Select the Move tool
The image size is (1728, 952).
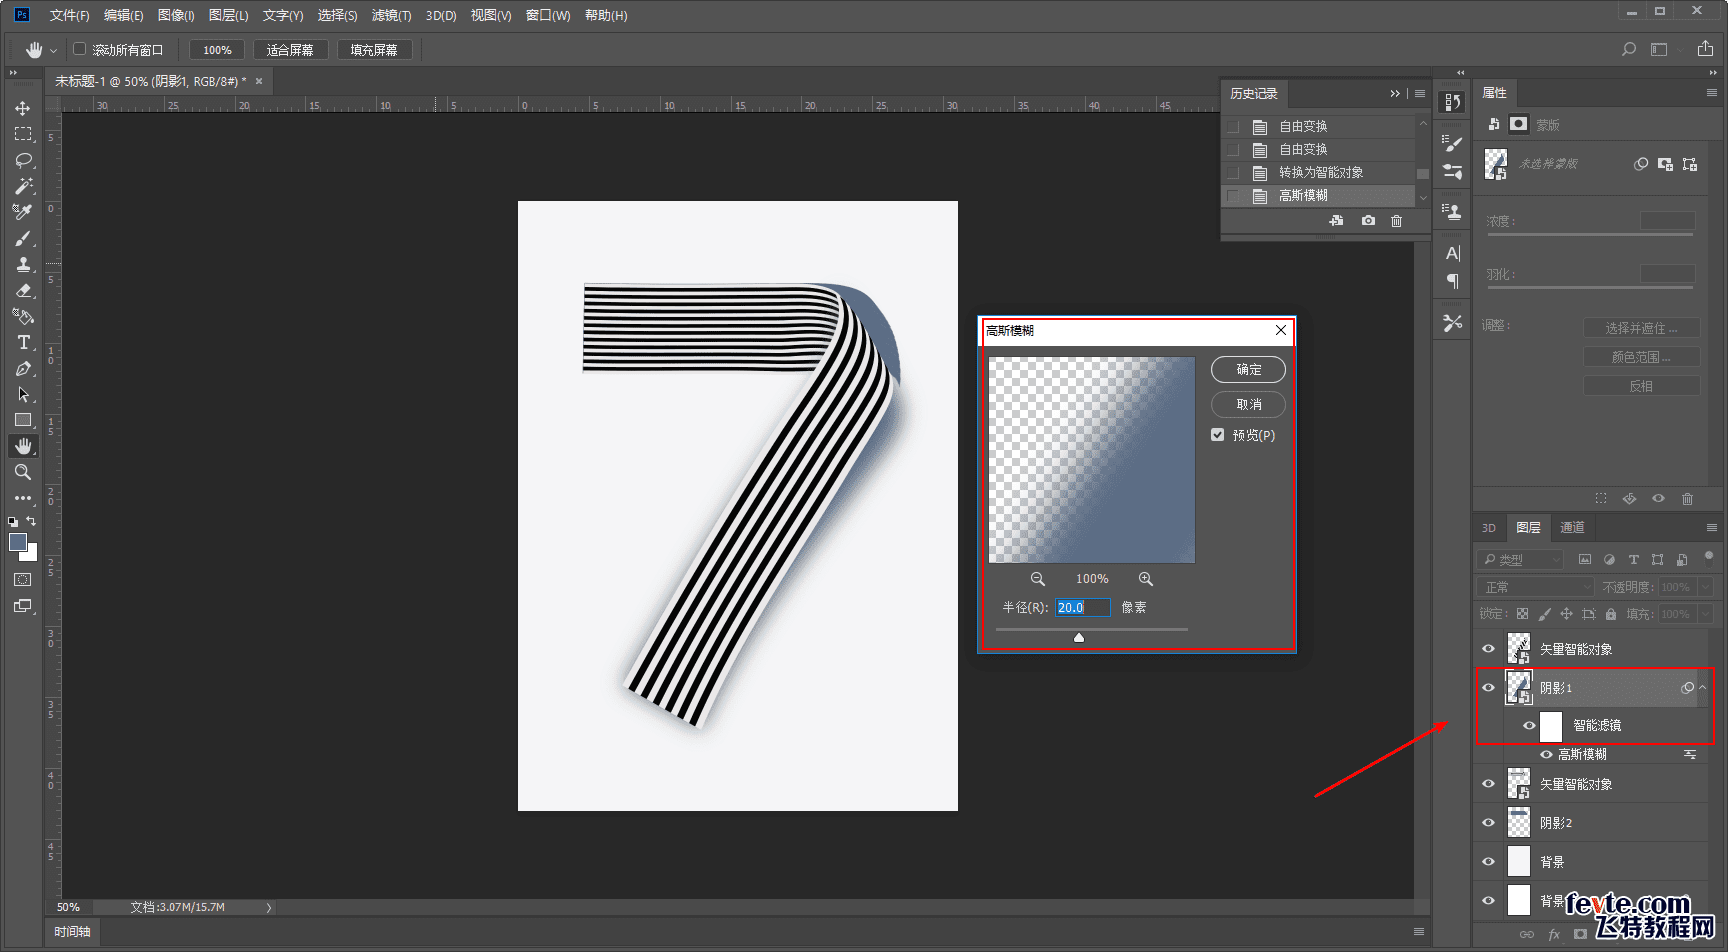pos(23,108)
